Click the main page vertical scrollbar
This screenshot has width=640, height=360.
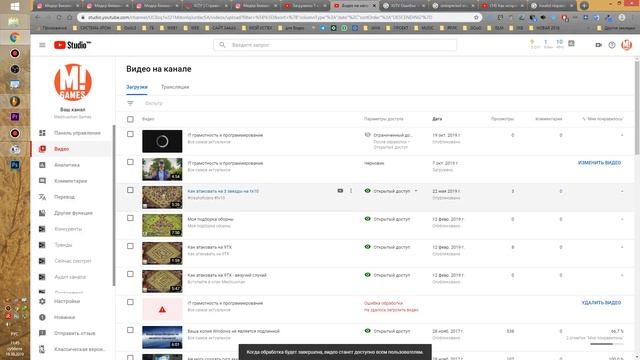637,107
